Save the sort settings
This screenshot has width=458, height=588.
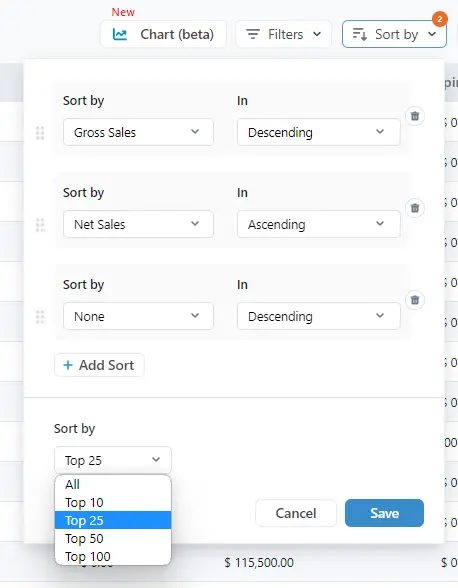[384, 513]
